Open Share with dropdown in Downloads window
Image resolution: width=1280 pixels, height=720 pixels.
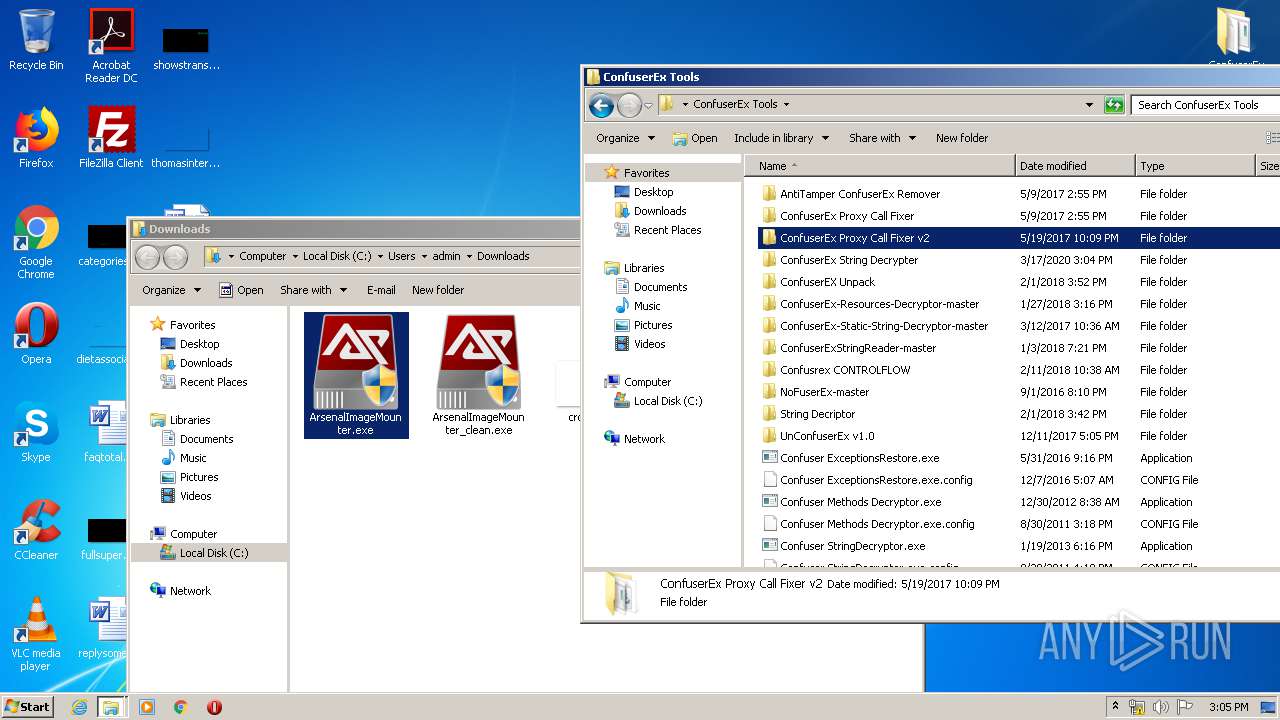click(x=313, y=290)
